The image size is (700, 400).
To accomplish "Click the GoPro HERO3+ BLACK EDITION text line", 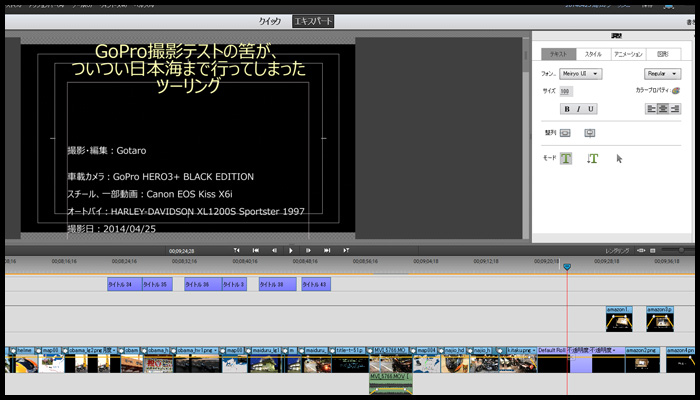I will pos(161,177).
